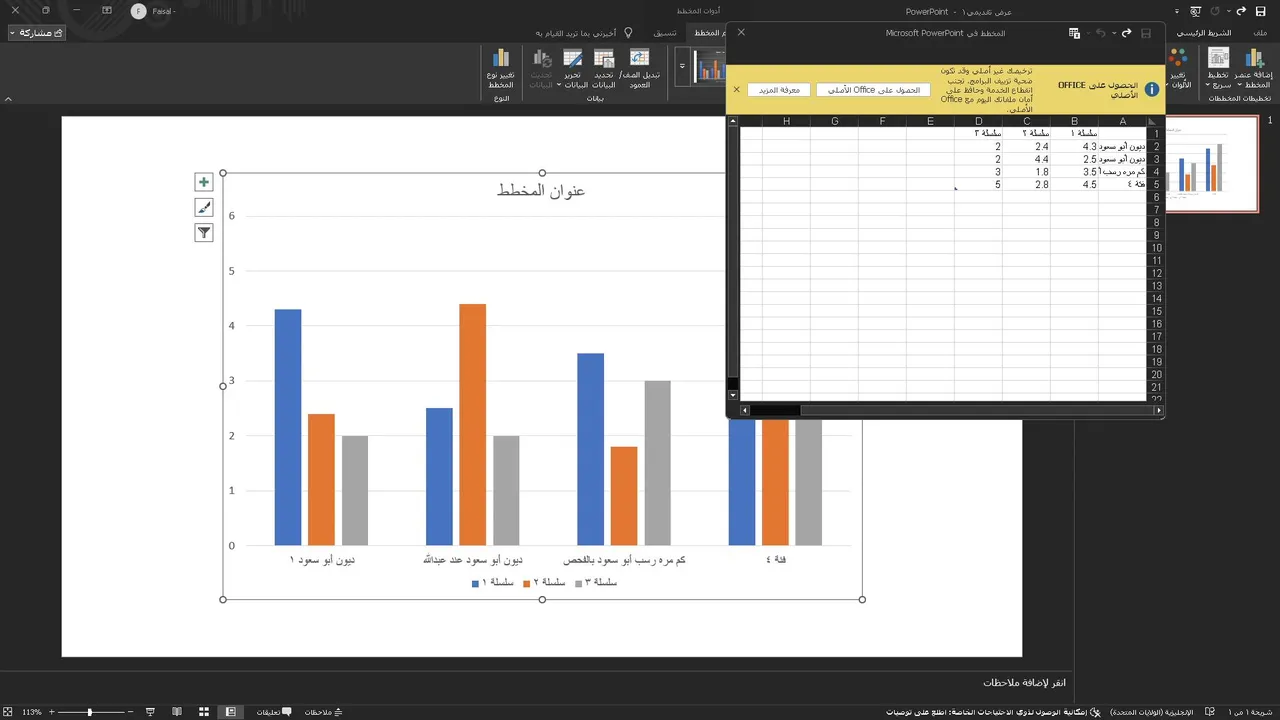
Task: Select series 3 legend entry
Action: (x=596, y=582)
